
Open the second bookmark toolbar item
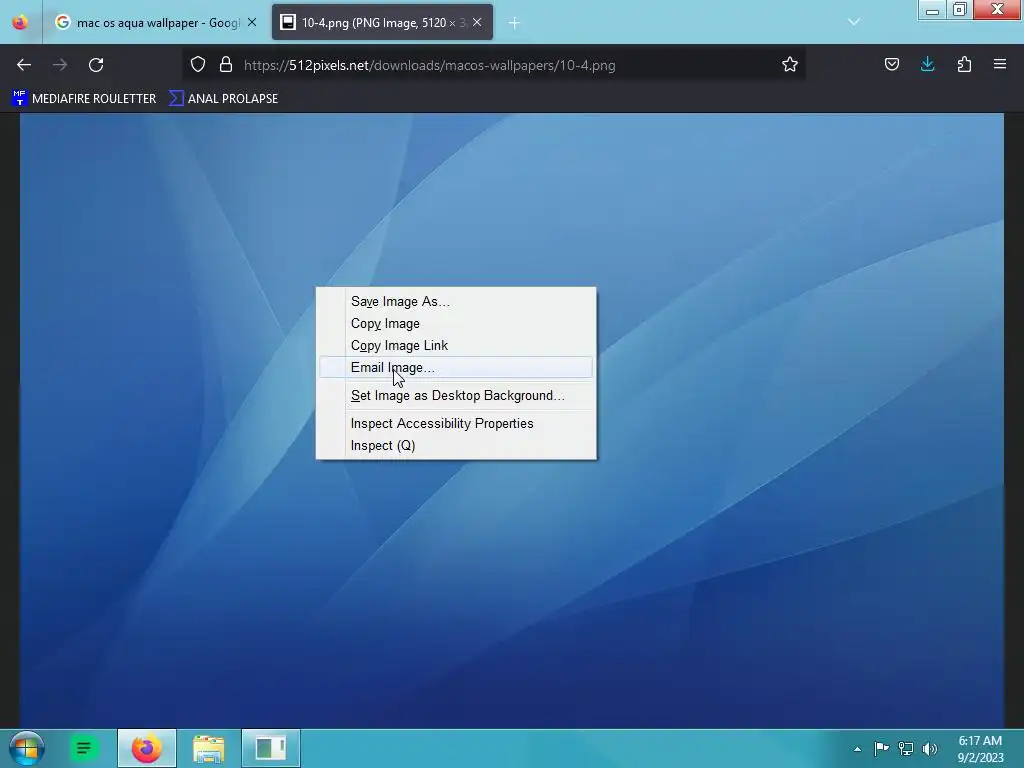tap(223, 99)
